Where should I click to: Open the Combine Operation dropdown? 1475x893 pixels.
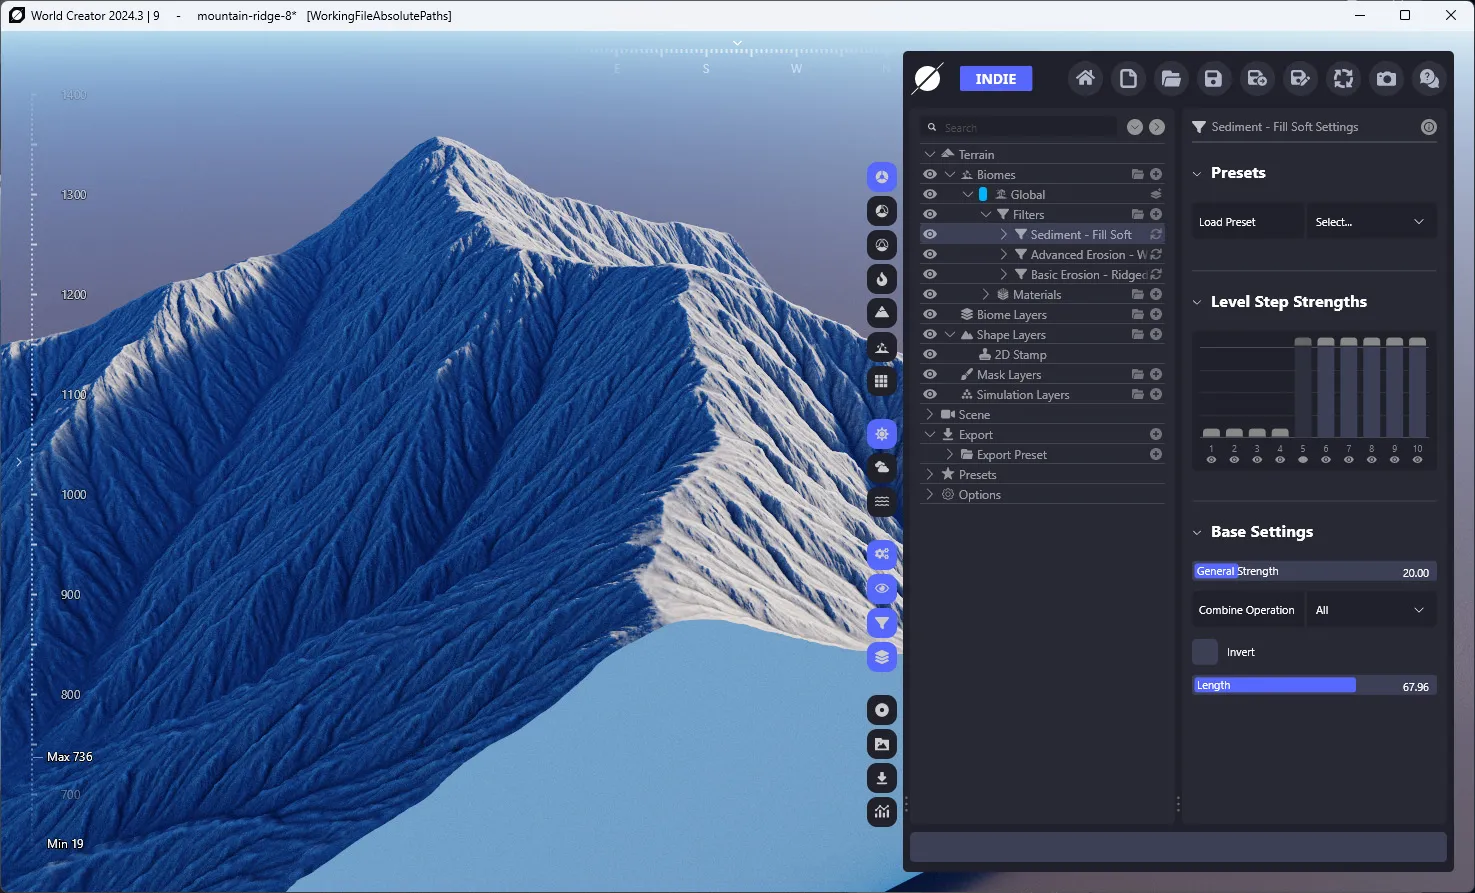(x=1371, y=610)
